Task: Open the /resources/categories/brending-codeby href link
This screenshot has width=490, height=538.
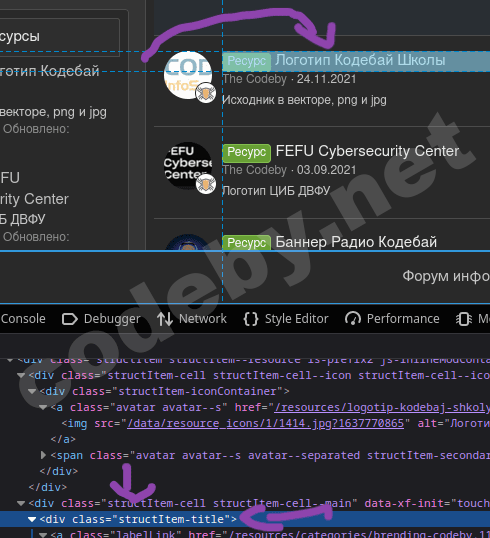Action: coord(359,535)
